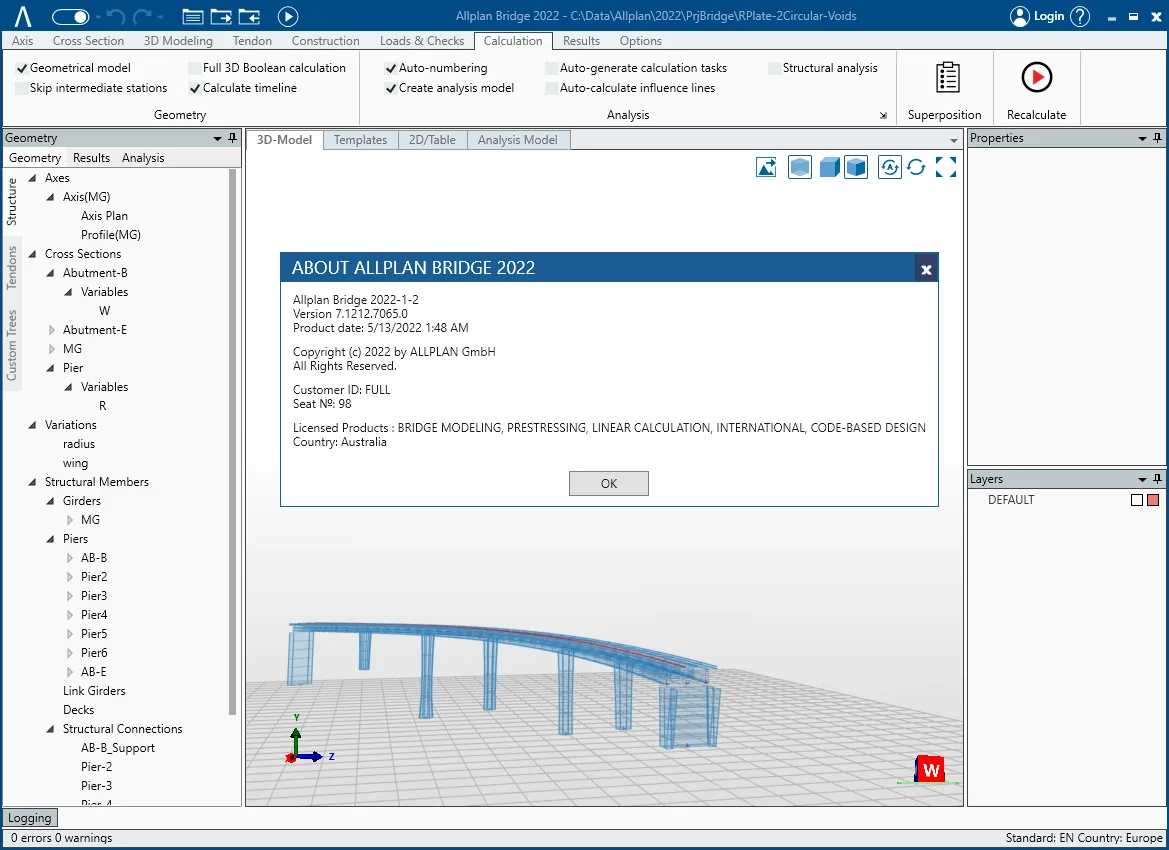This screenshot has width=1169, height=850.
Task: Toggle DEFAULT layer visibility box
Action: [x=1137, y=500]
